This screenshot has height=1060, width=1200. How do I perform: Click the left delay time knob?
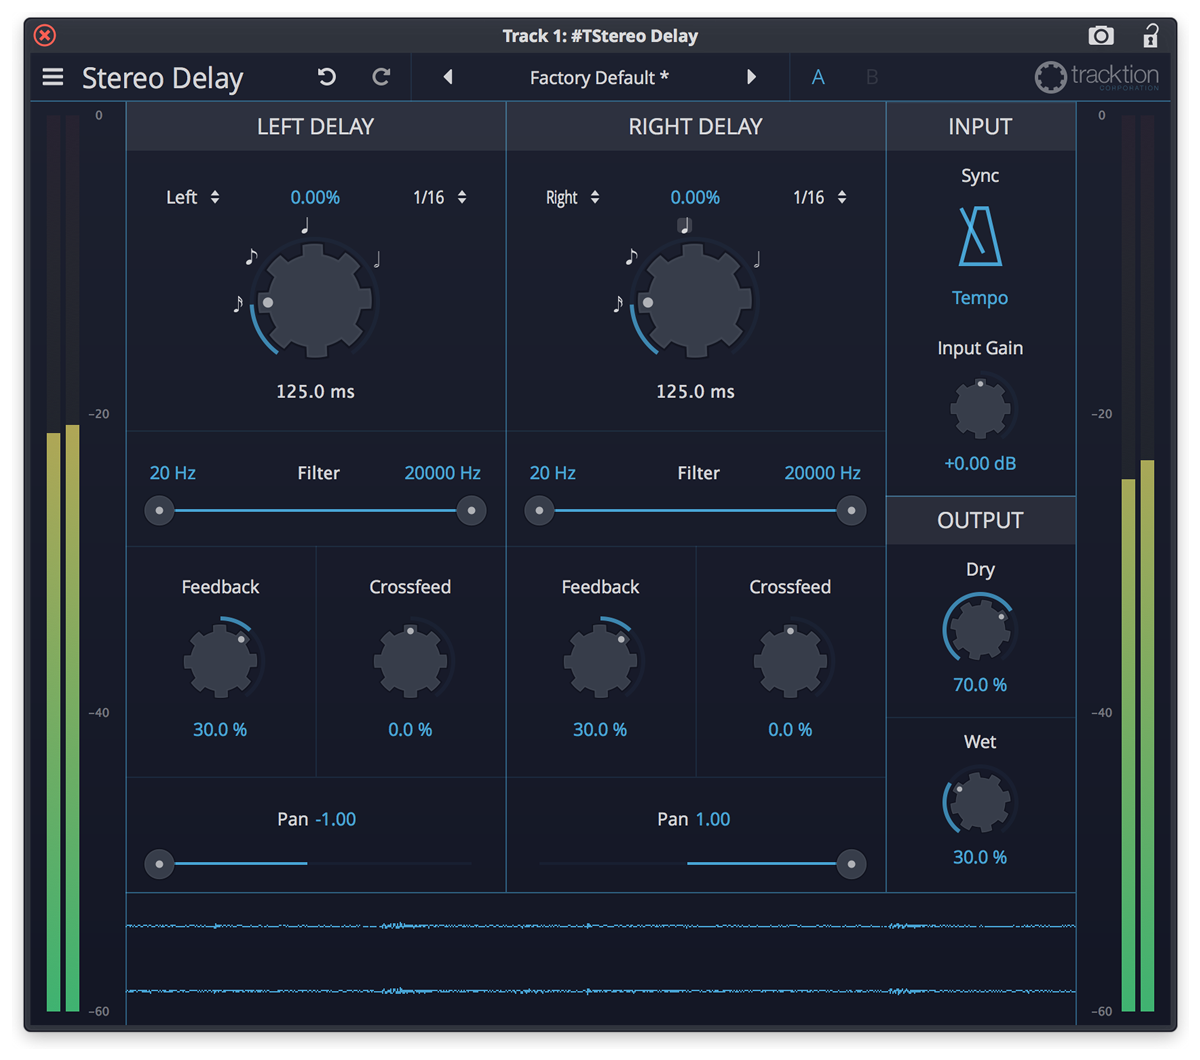[x=315, y=297]
